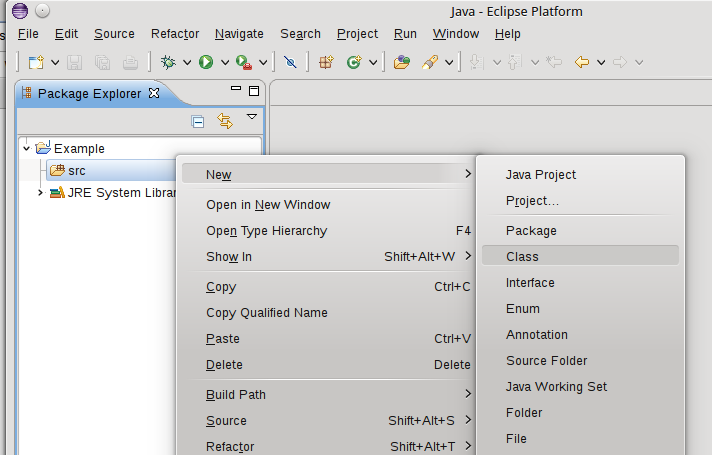The height and width of the screenshot is (455, 712).
Task: Open the Help menu
Action: click(x=508, y=34)
